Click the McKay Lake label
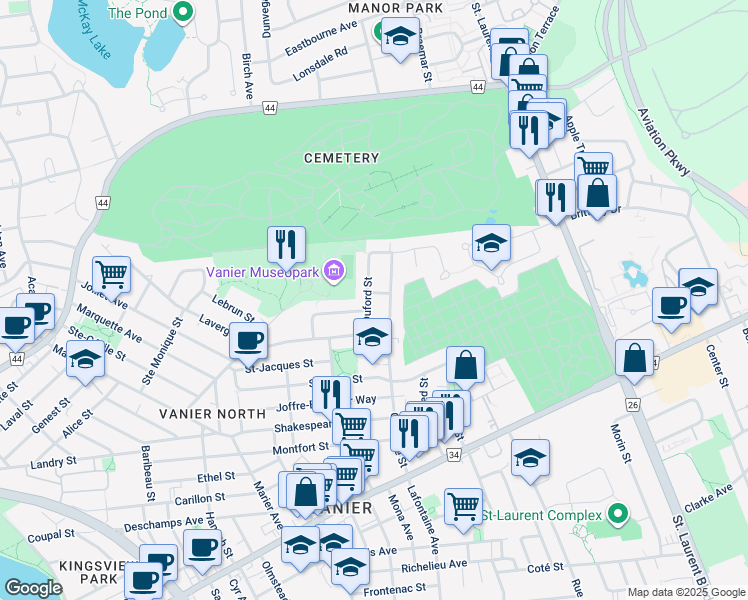Viewport: 748px width, 600px height. point(92,30)
